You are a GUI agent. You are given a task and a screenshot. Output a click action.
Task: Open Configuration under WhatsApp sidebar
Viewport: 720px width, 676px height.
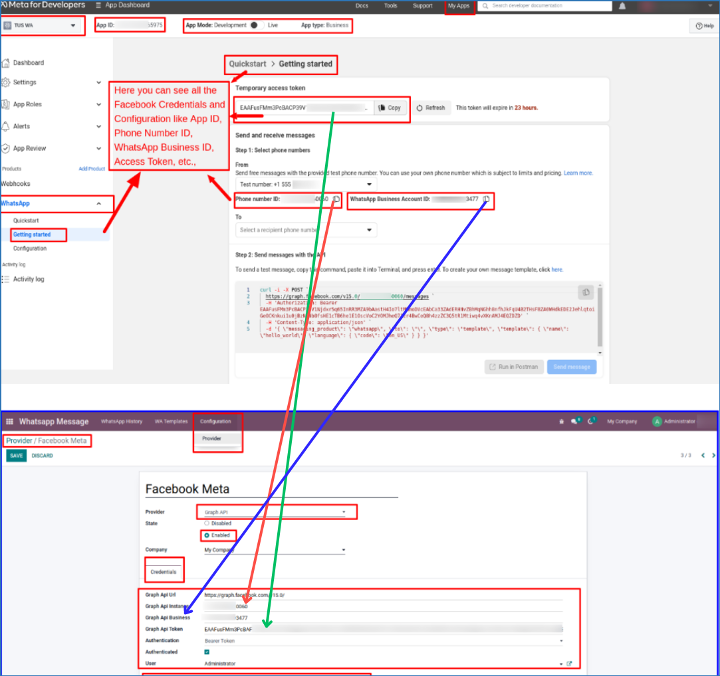click(30, 248)
